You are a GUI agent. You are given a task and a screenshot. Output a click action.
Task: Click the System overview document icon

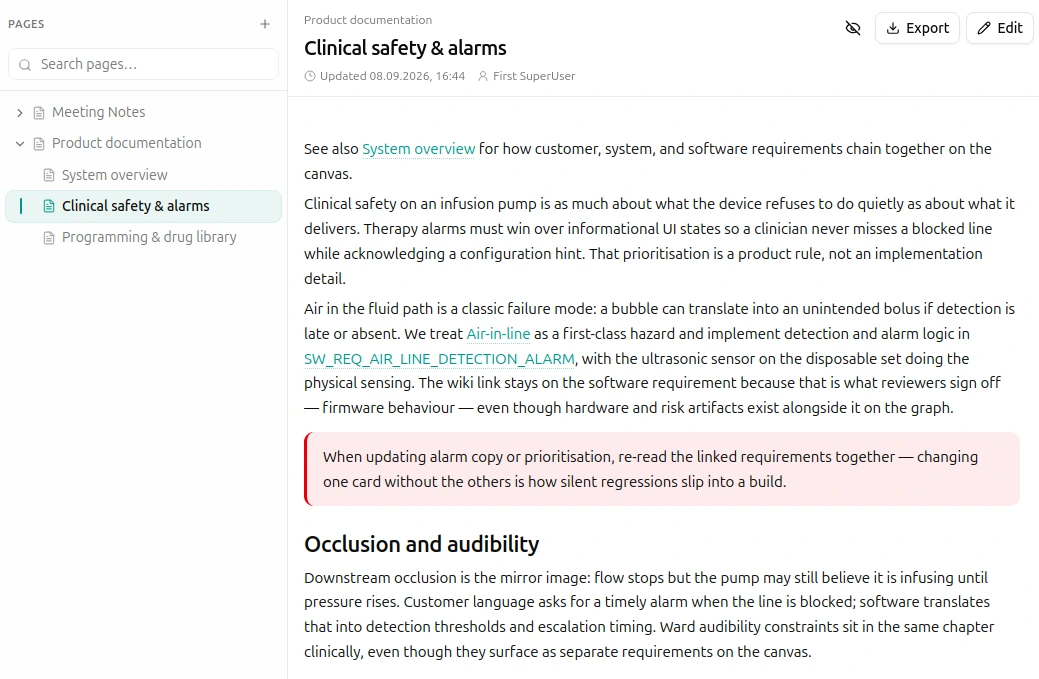(x=49, y=175)
